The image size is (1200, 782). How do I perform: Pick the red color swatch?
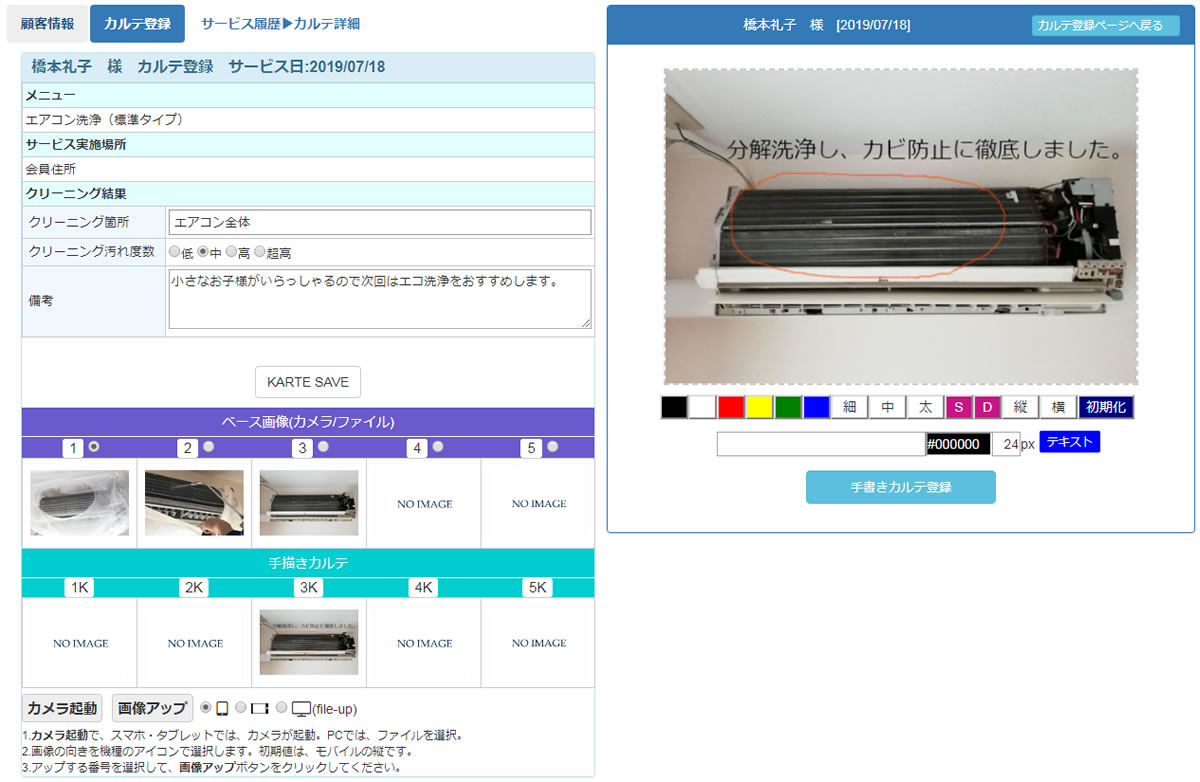(731, 407)
